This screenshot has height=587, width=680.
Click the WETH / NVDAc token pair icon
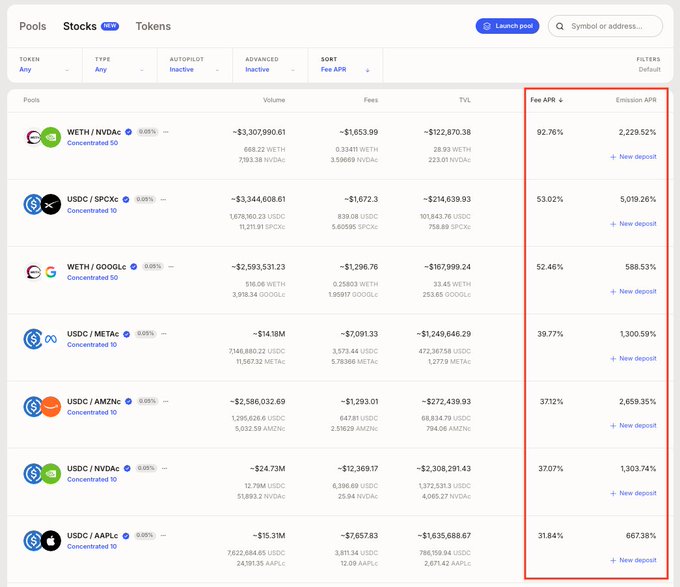coord(42,137)
